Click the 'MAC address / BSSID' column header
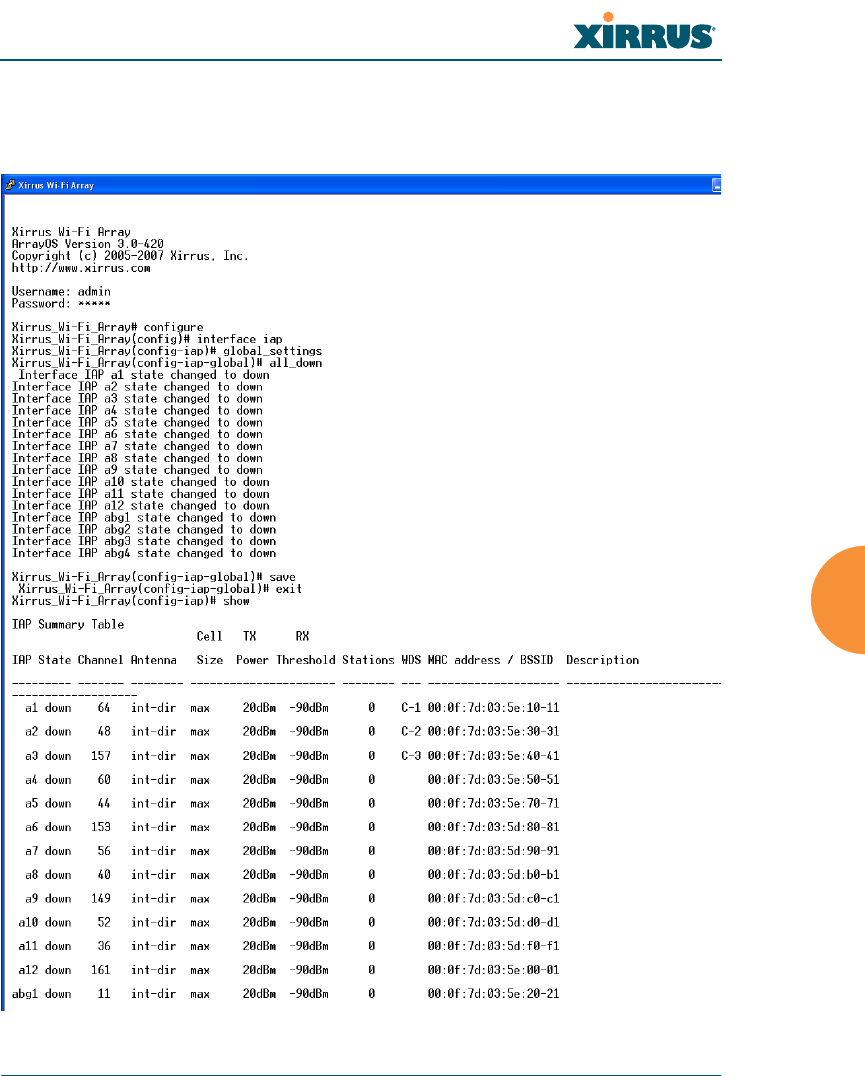The height and width of the screenshot is (1076, 865). pyautogui.click(x=490, y=660)
